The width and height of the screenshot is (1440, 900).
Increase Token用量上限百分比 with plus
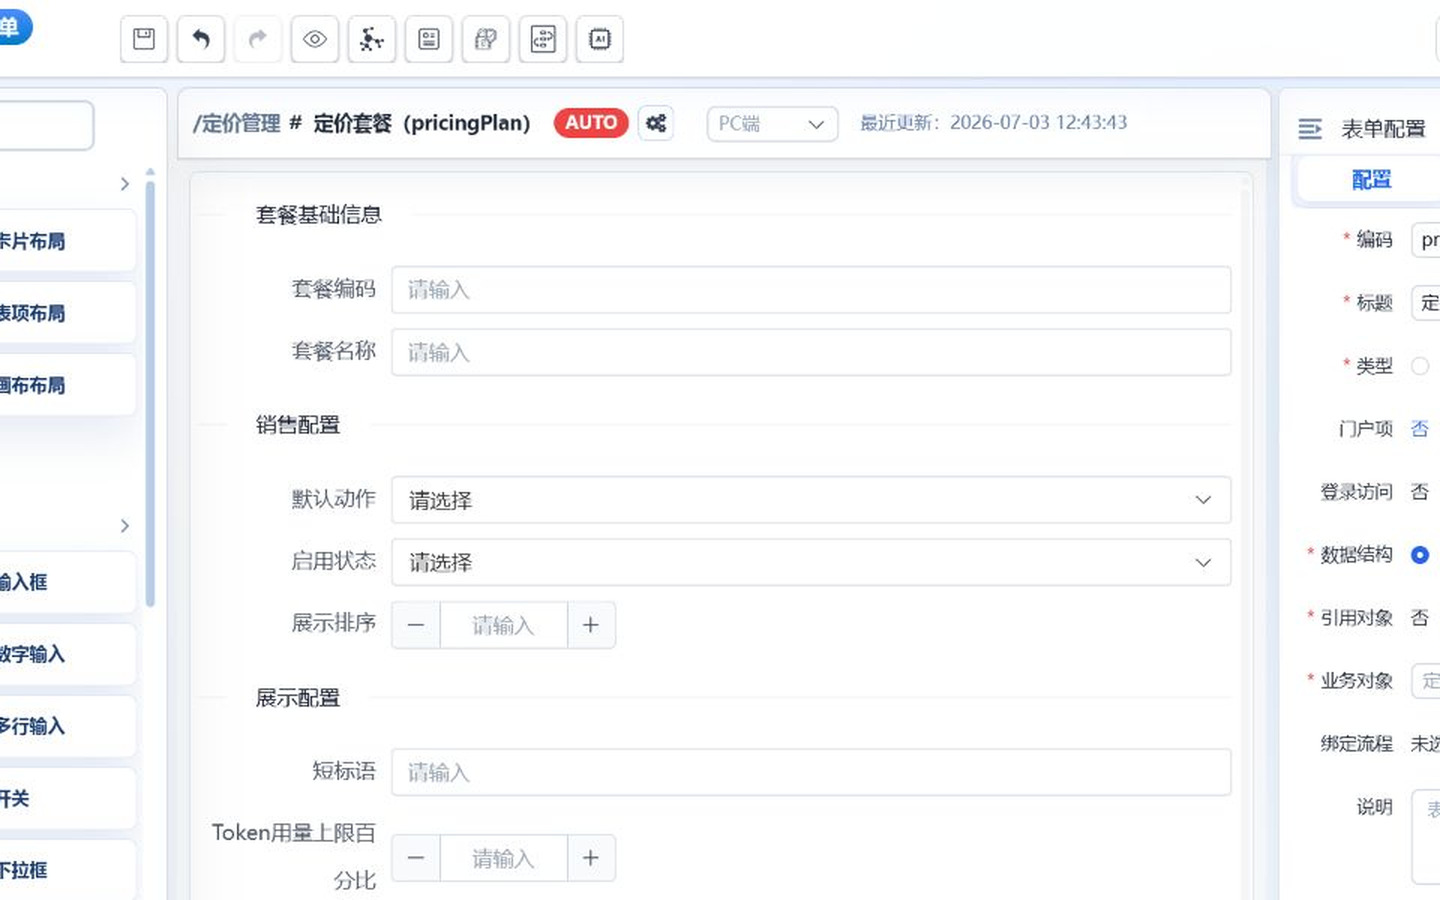591,858
